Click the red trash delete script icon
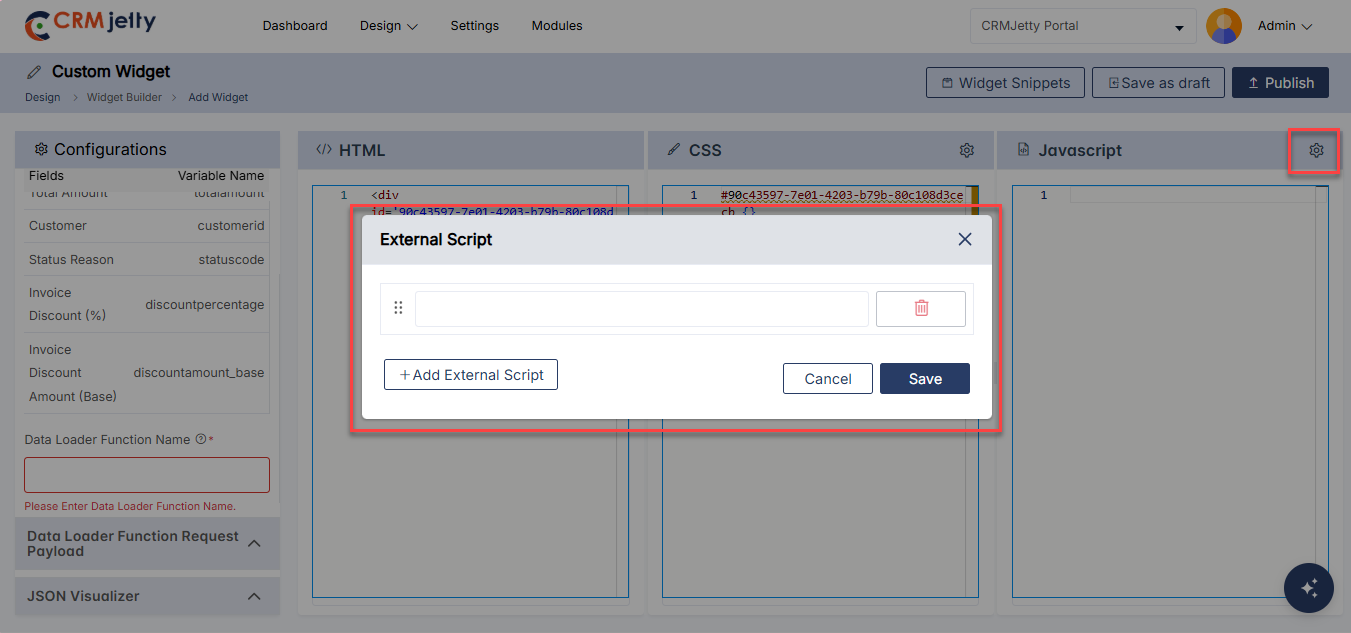This screenshot has width=1351, height=633. [x=921, y=309]
